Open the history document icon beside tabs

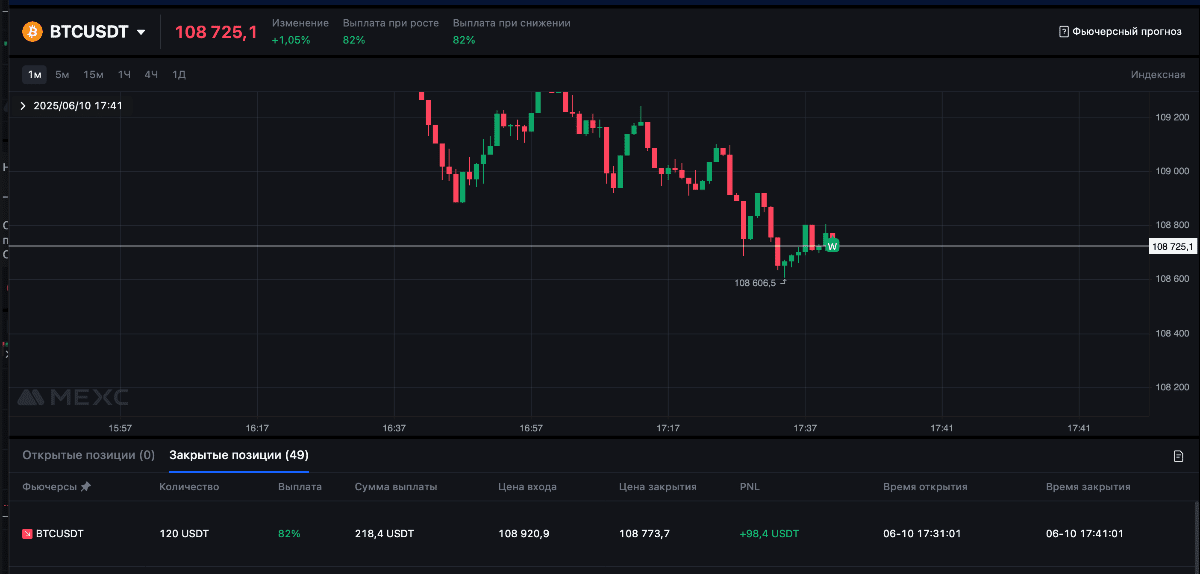1178,456
